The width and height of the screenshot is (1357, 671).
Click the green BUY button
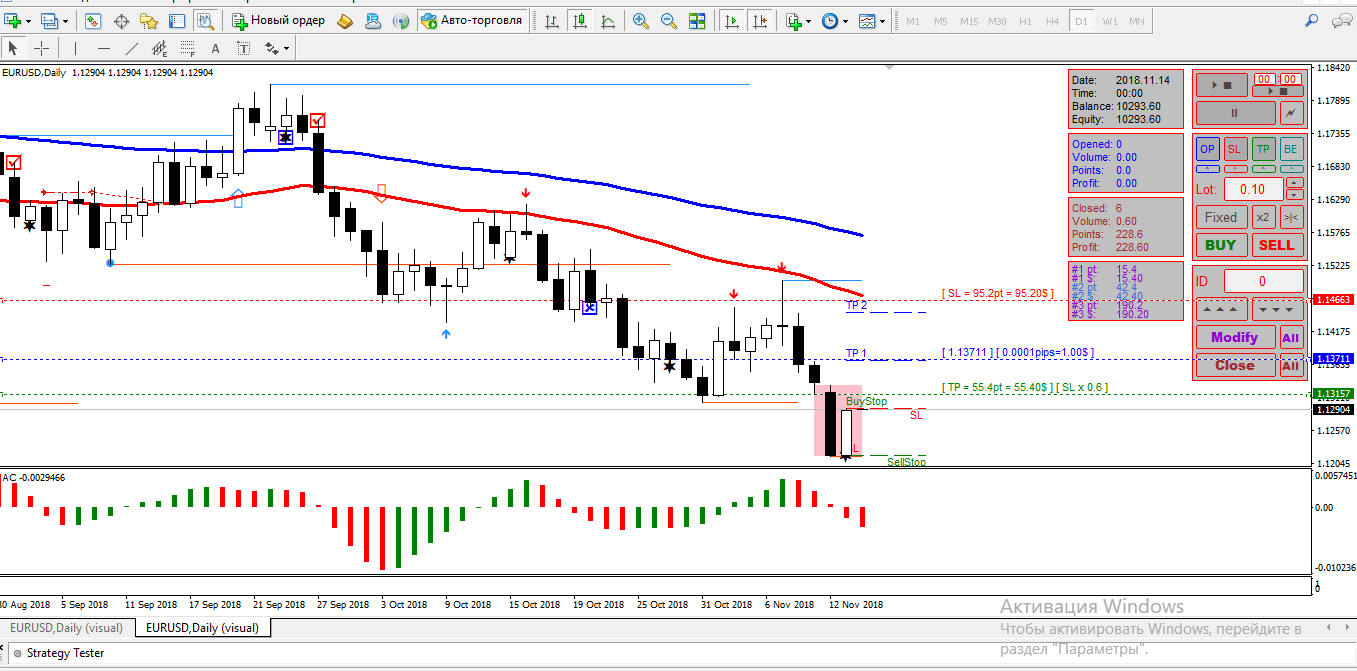pyautogui.click(x=1221, y=245)
